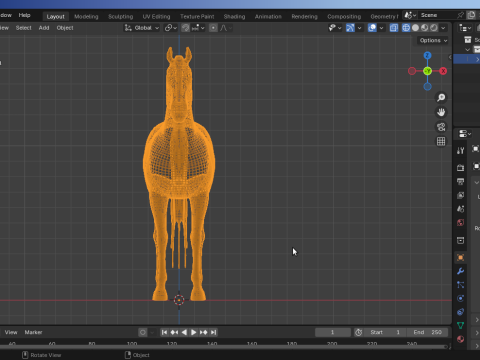Toggle viewport overlays display

coord(372,28)
